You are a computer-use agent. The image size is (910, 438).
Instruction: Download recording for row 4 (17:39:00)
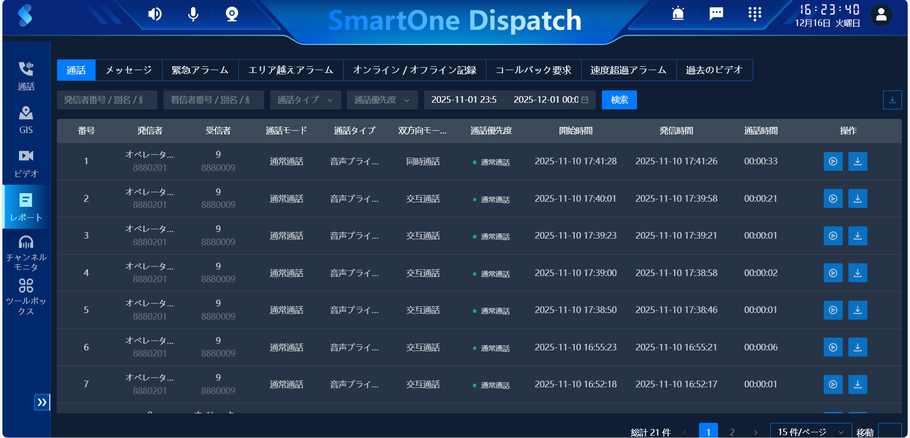pyautogui.click(x=858, y=273)
